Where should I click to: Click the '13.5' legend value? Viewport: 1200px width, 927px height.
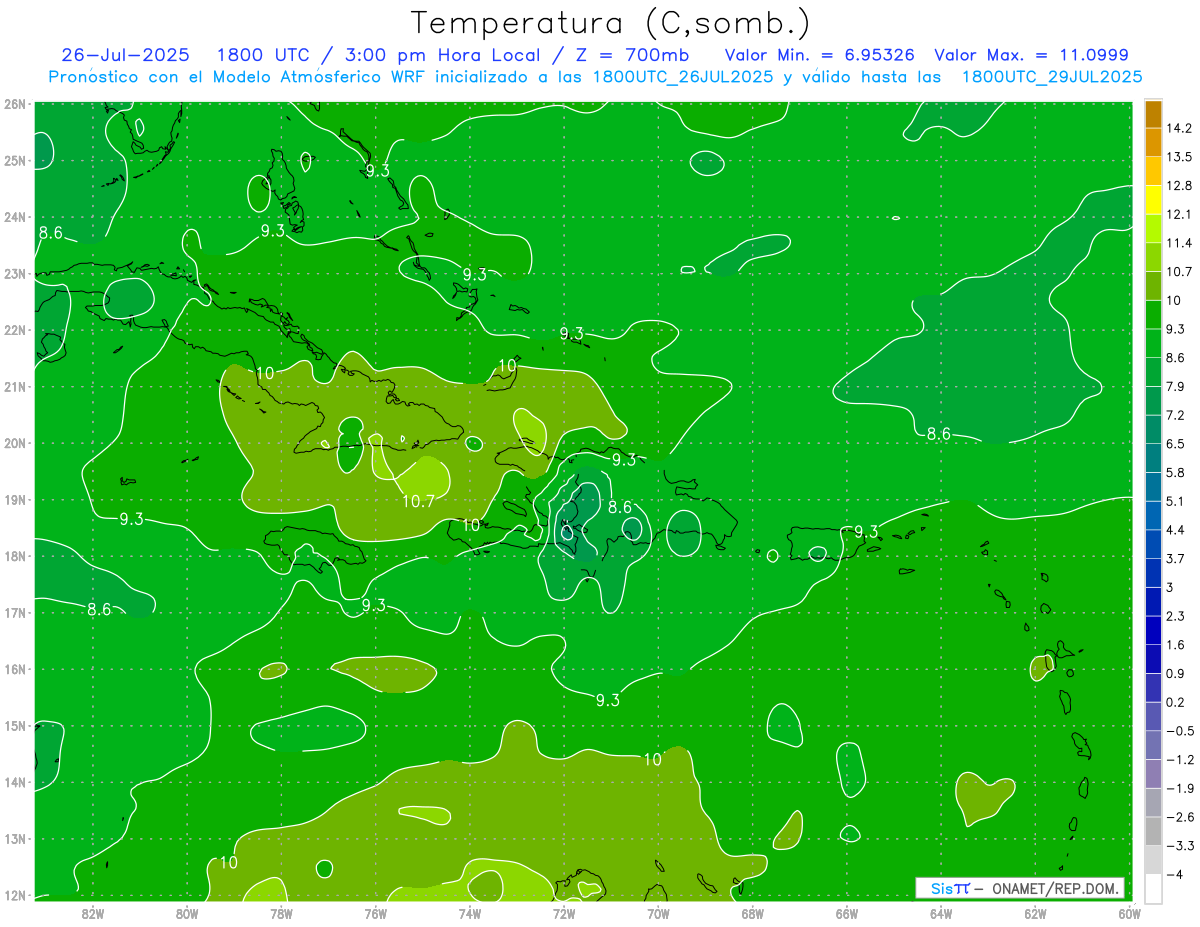pos(1180,157)
